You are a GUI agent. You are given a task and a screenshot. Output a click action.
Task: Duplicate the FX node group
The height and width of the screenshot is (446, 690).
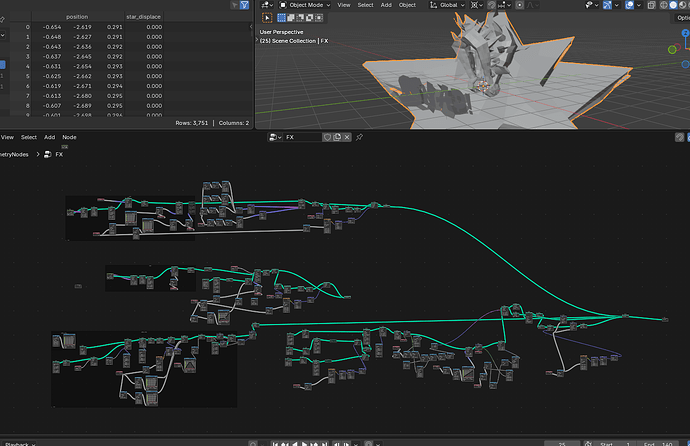point(337,137)
